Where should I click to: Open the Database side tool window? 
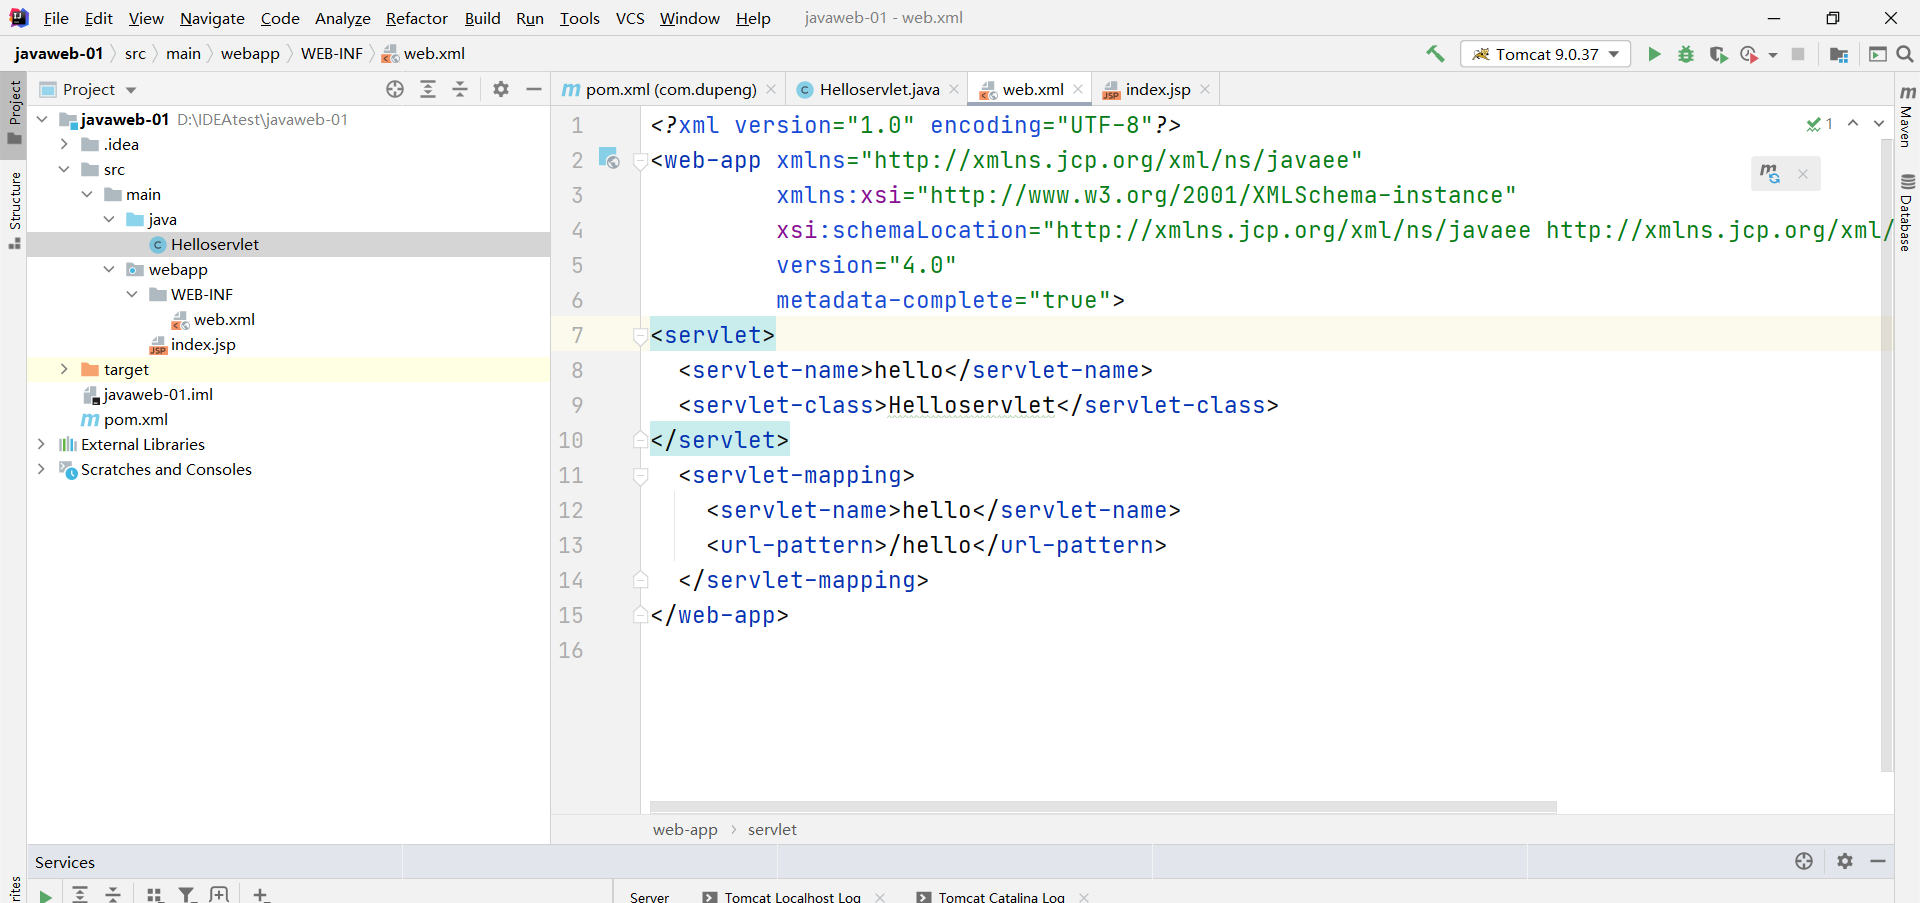point(1907,212)
